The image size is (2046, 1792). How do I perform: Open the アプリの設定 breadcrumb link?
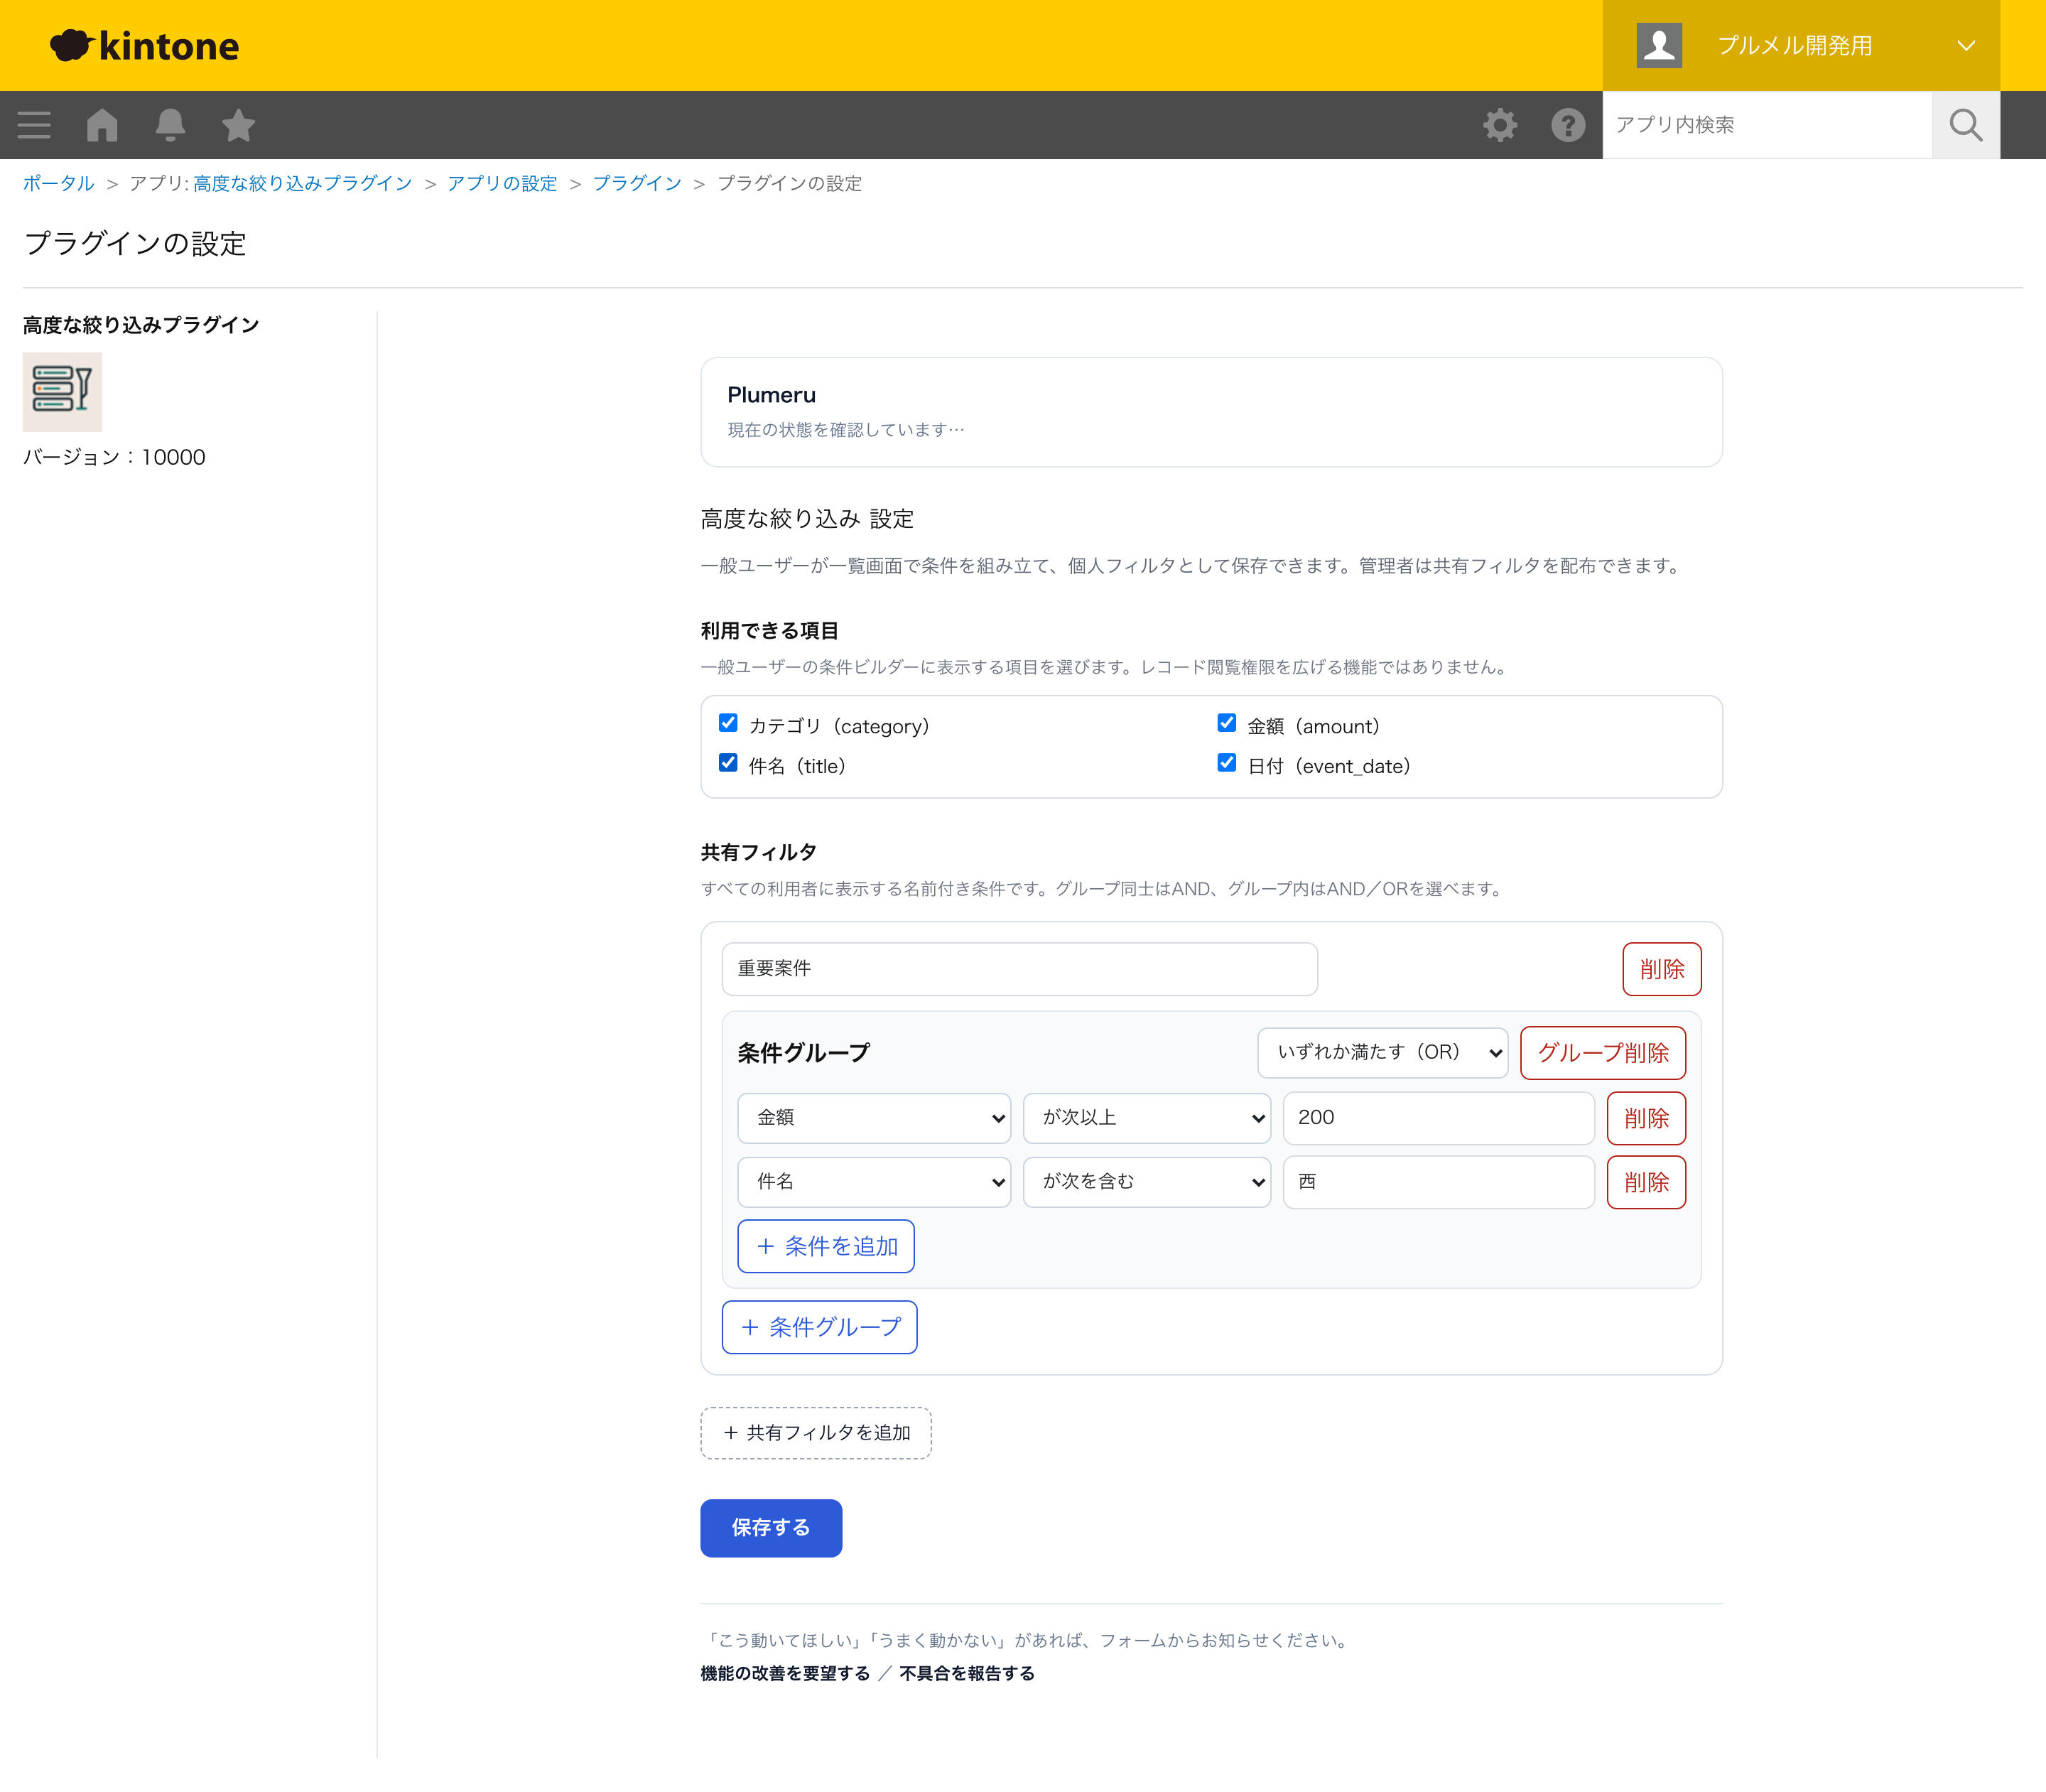(502, 183)
